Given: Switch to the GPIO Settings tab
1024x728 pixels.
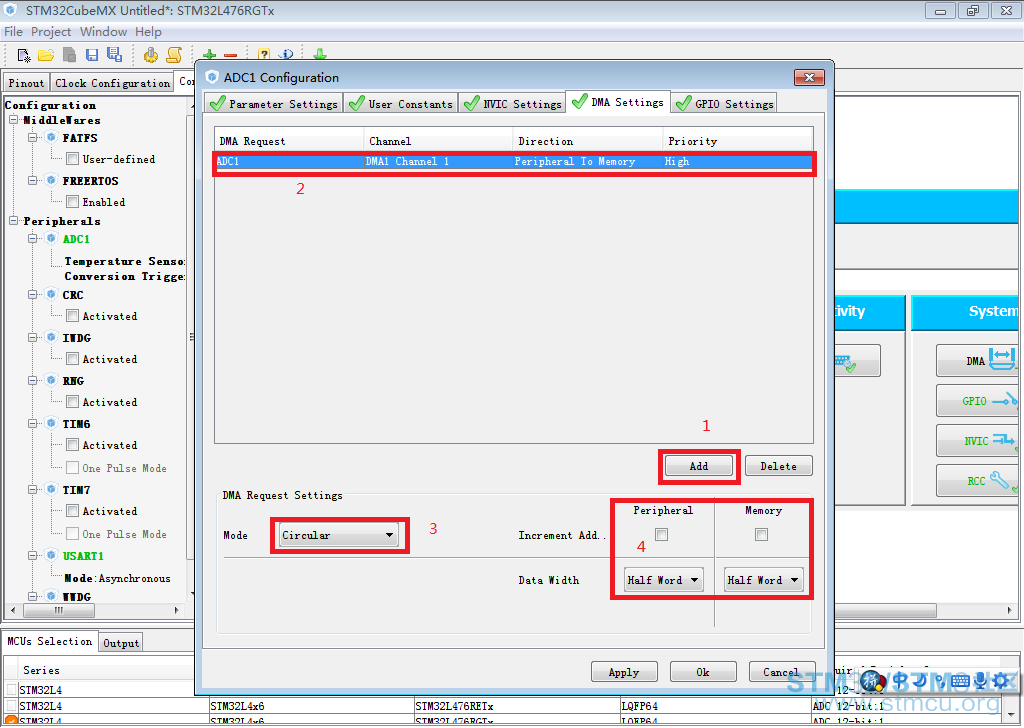Looking at the screenshot, I should click(x=724, y=104).
